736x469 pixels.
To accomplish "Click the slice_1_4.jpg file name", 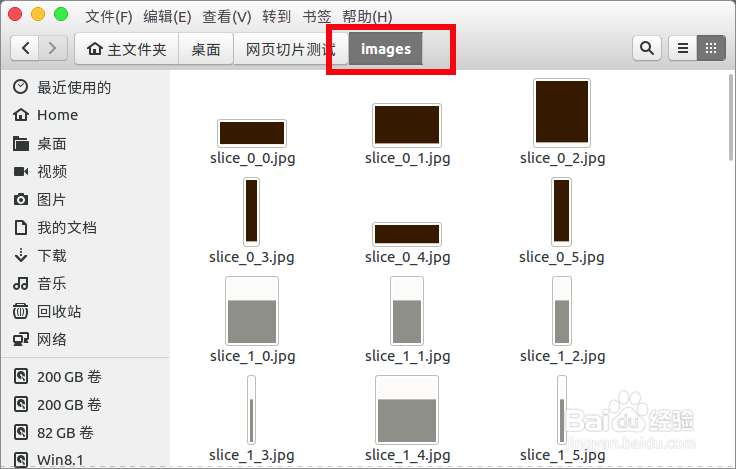I will click(x=407, y=455).
